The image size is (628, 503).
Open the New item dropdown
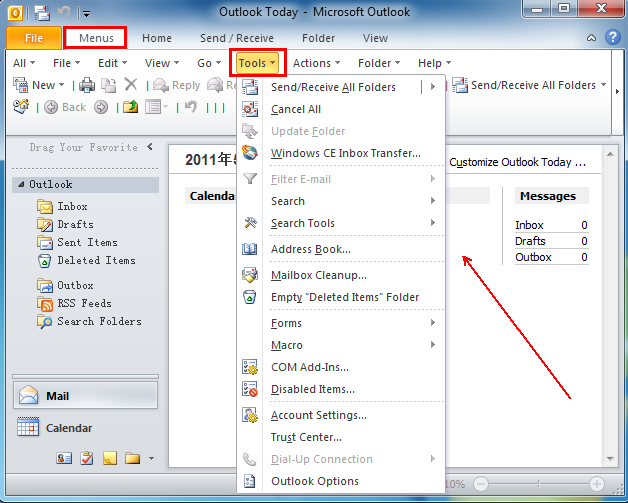[x=39, y=85]
